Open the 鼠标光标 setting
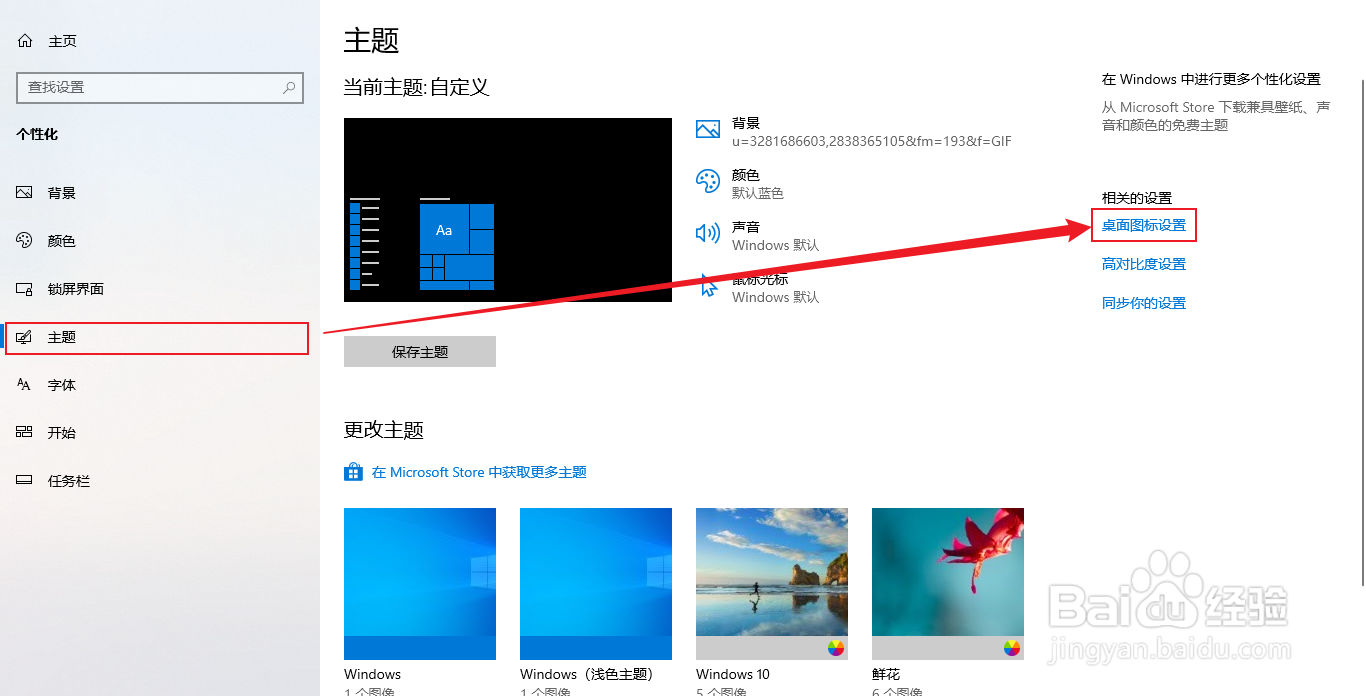This screenshot has width=1366, height=696. pyautogui.click(x=757, y=288)
